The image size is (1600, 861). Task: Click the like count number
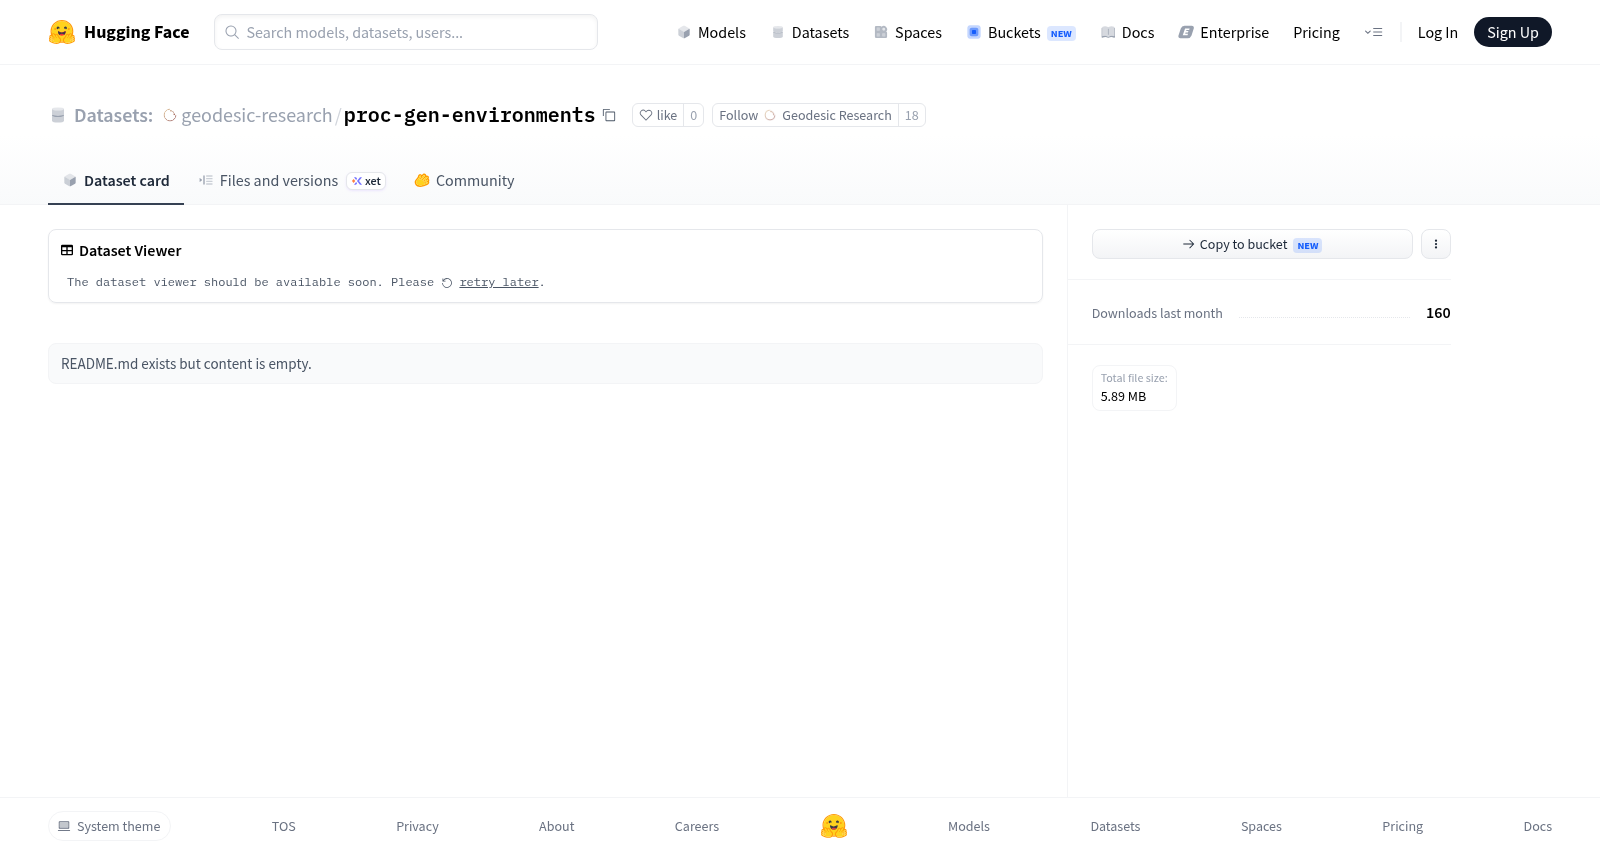click(x=694, y=116)
